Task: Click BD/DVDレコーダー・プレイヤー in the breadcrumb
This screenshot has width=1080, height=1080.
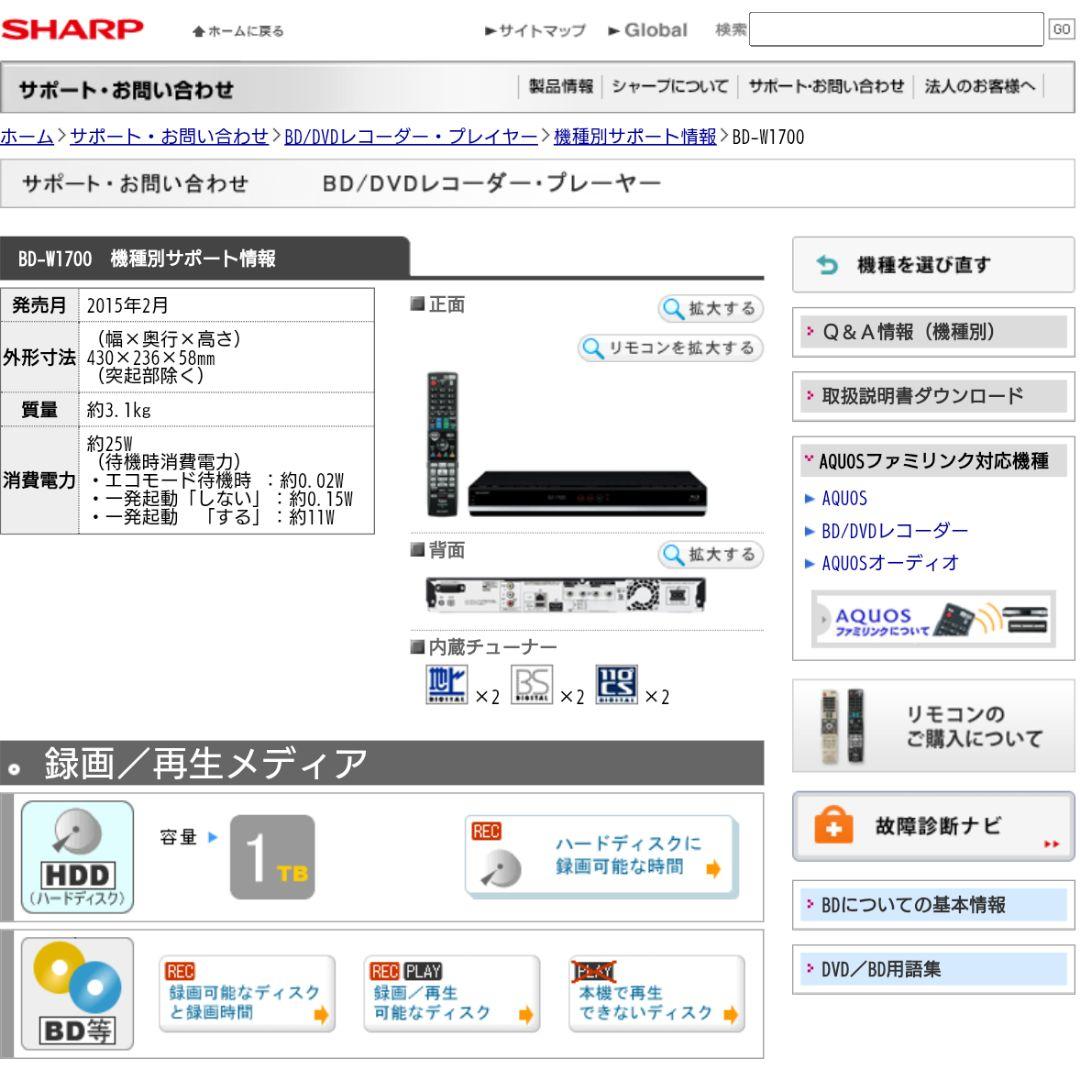Action: pyautogui.click(x=411, y=136)
